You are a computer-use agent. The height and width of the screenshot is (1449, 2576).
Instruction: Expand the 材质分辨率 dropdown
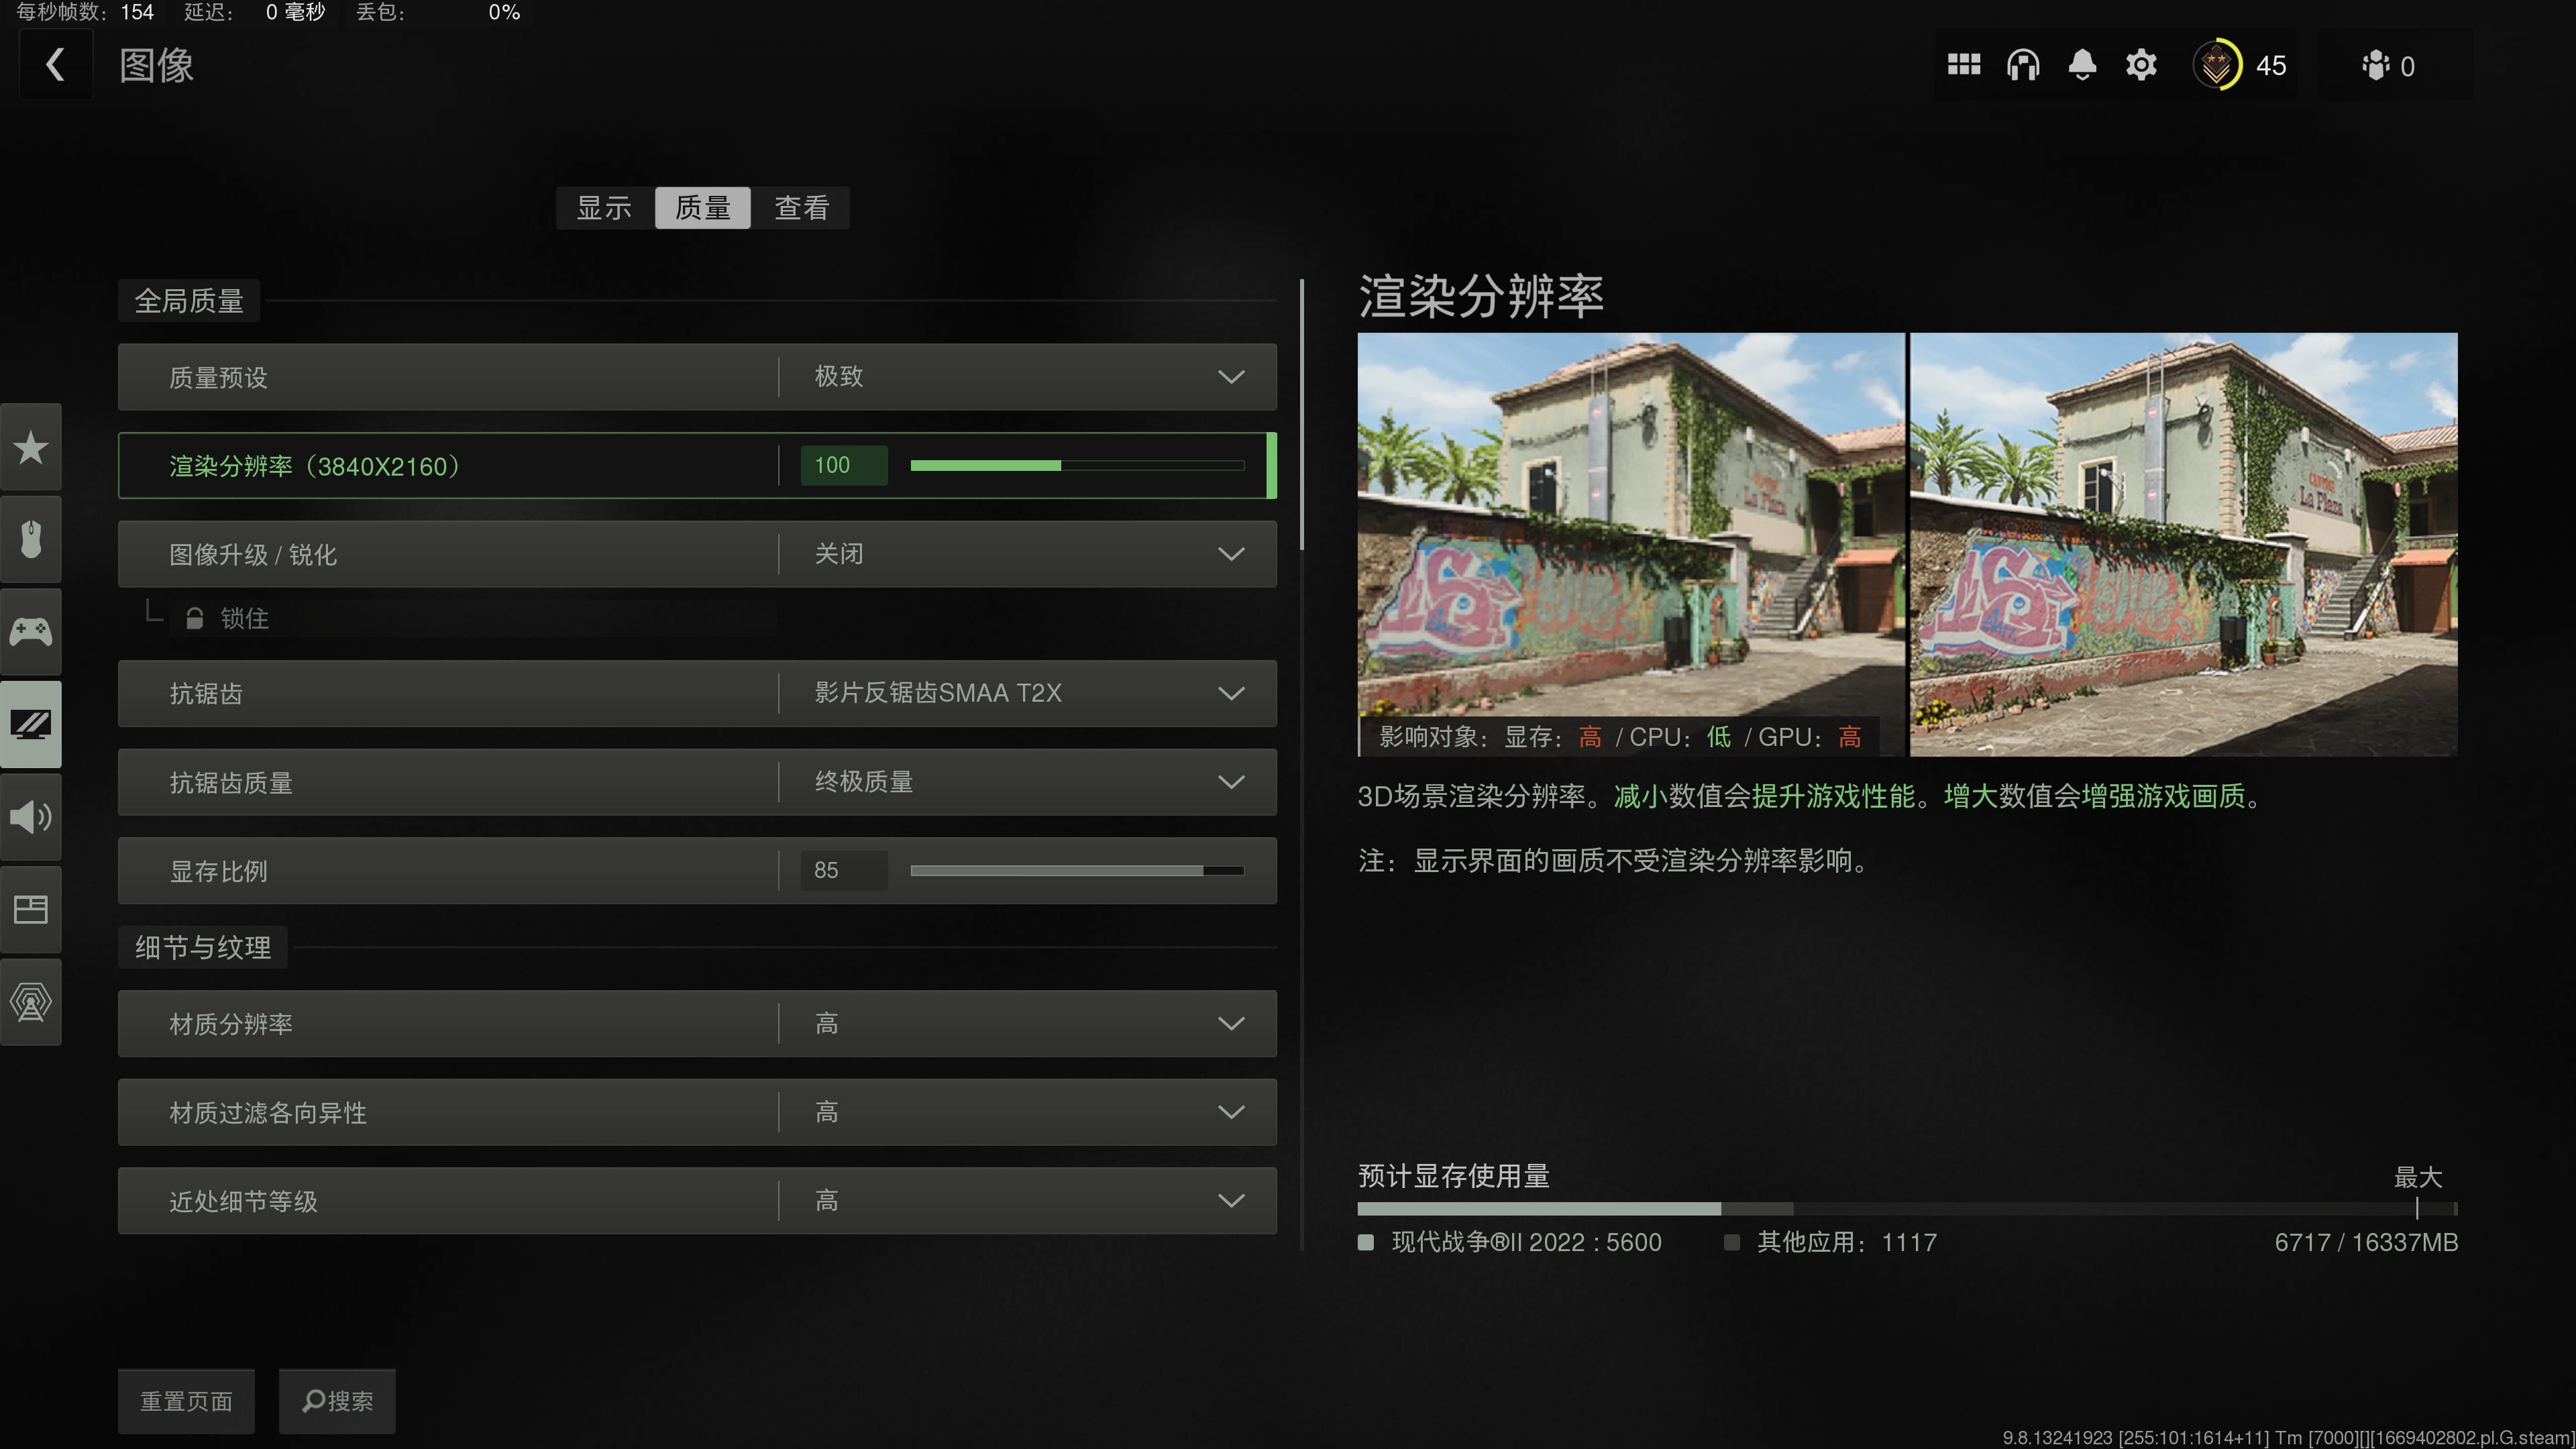pyautogui.click(x=1230, y=1023)
